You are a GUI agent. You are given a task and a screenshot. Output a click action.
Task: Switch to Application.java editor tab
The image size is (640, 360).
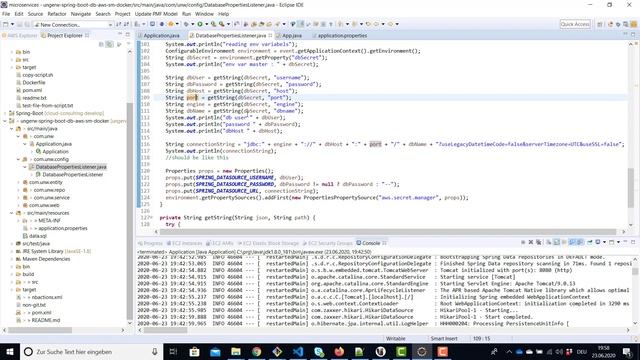point(161,36)
